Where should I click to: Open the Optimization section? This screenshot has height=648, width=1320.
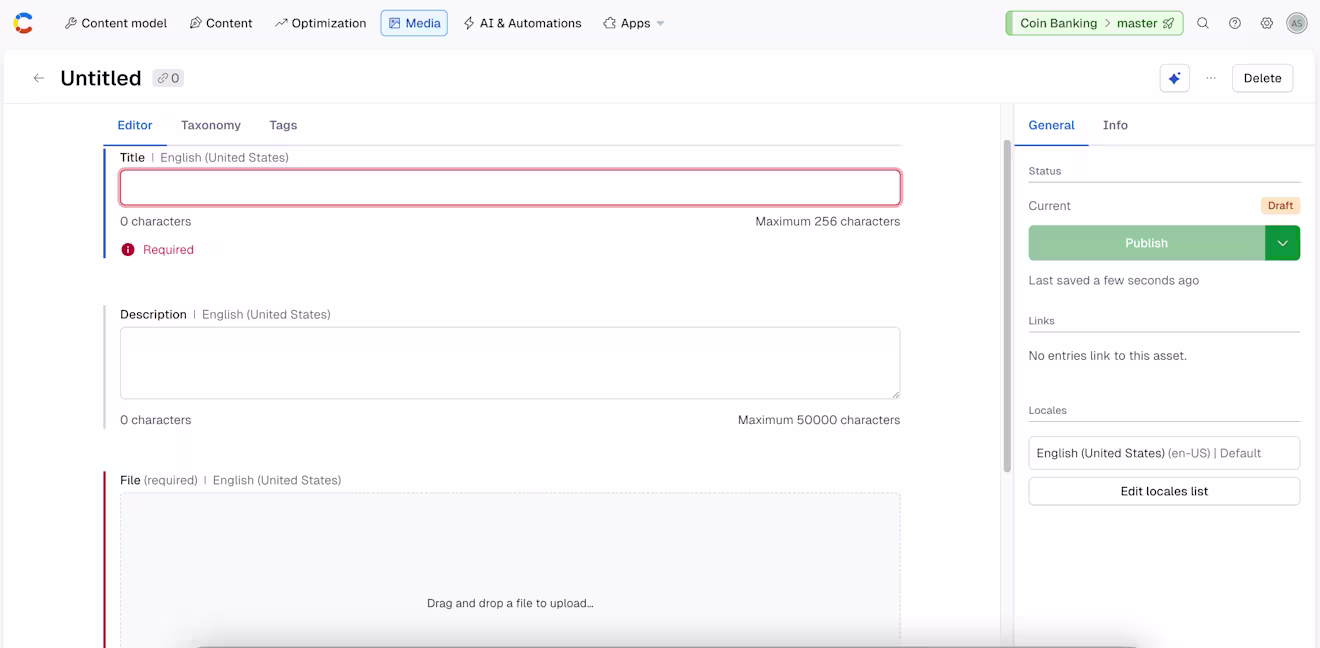320,23
